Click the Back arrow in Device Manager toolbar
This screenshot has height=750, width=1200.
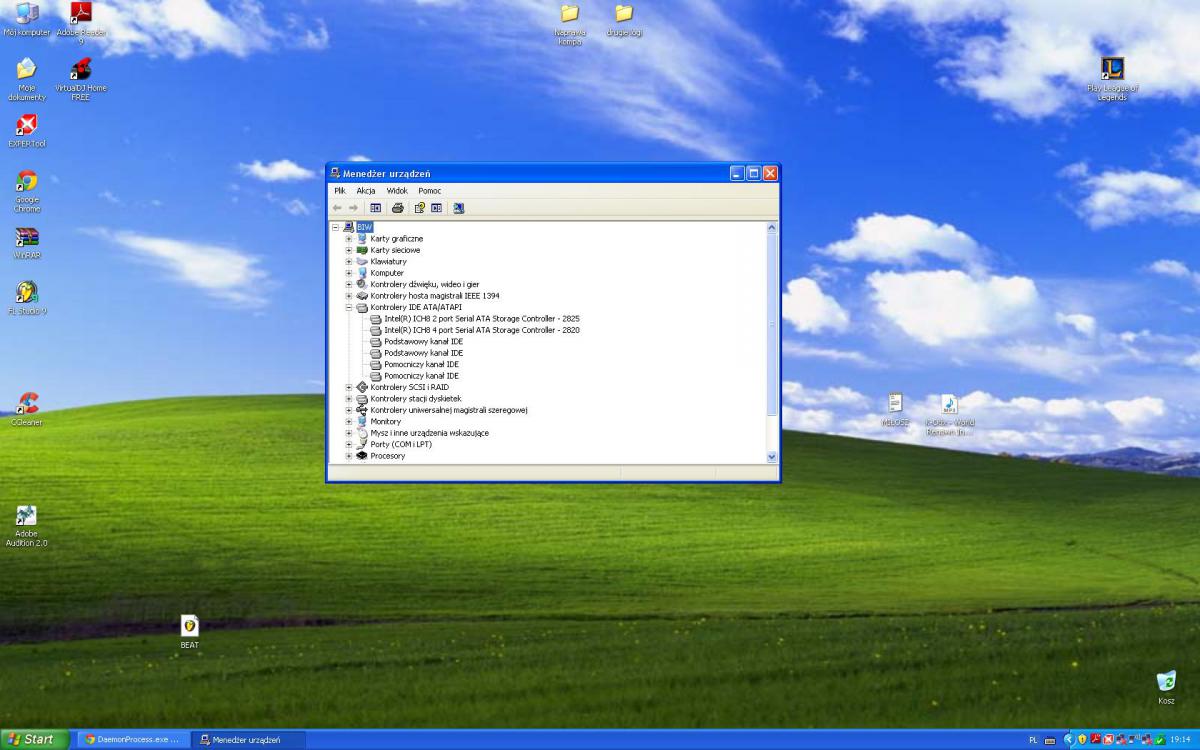(x=337, y=208)
